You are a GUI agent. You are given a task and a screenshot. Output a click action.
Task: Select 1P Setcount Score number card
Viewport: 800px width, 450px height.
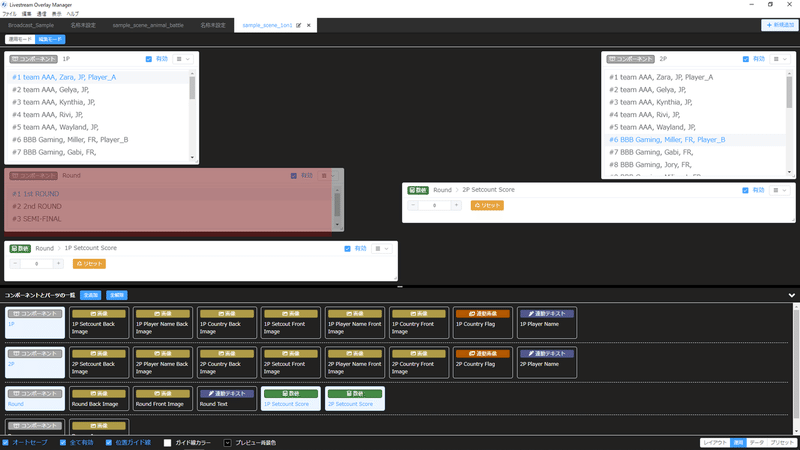pyautogui.click(x=291, y=398)
